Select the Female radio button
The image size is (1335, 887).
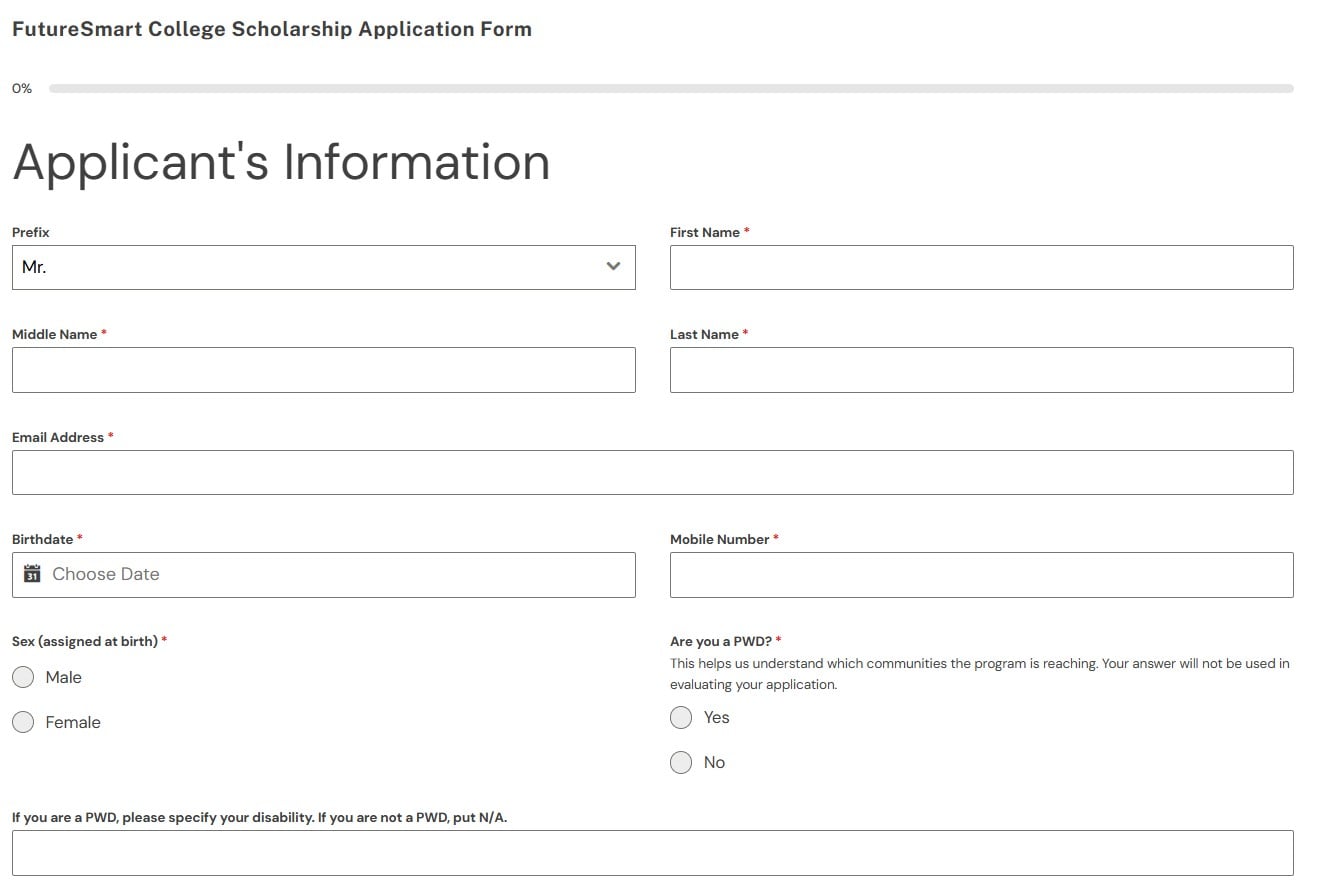[23, 722]
